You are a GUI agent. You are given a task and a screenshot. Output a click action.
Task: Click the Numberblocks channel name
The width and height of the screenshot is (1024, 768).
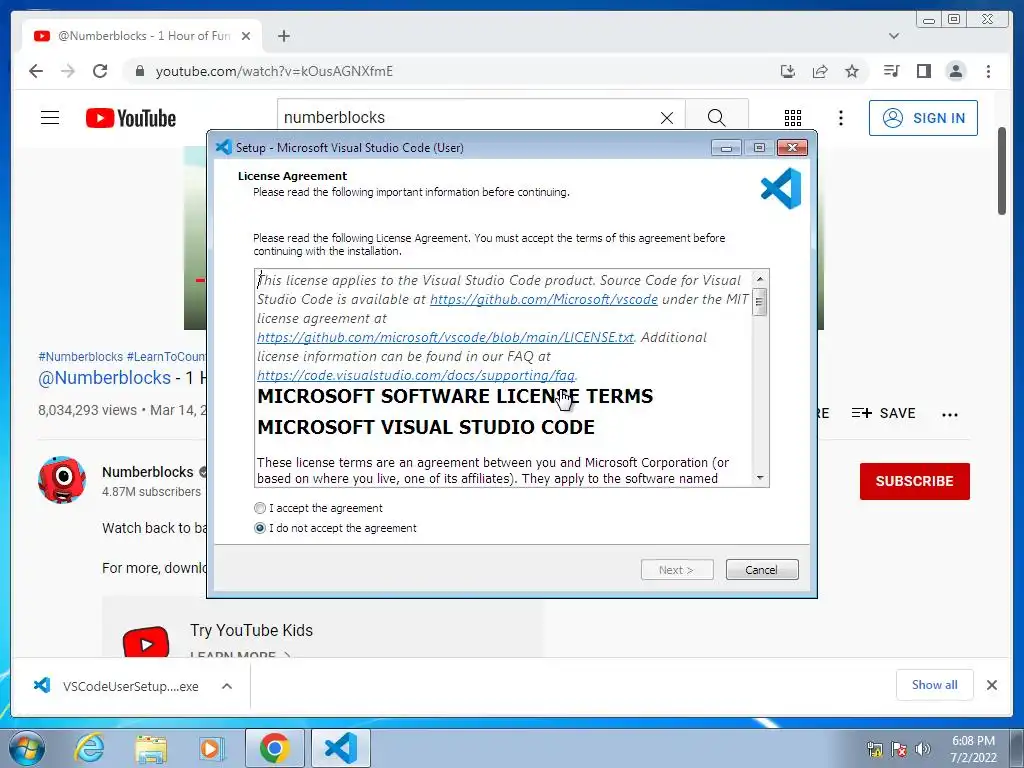(148, 472)
